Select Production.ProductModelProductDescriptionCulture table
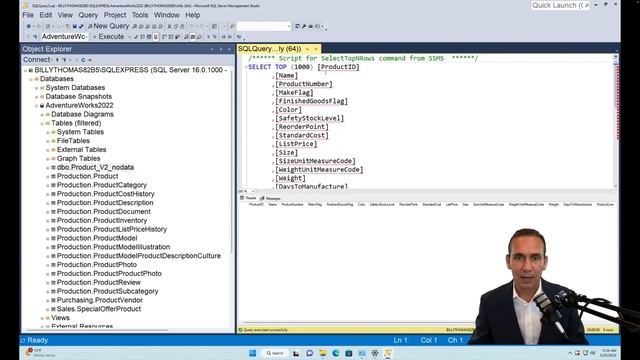Viewport: 640px width, 360px height. pos(139,256)
